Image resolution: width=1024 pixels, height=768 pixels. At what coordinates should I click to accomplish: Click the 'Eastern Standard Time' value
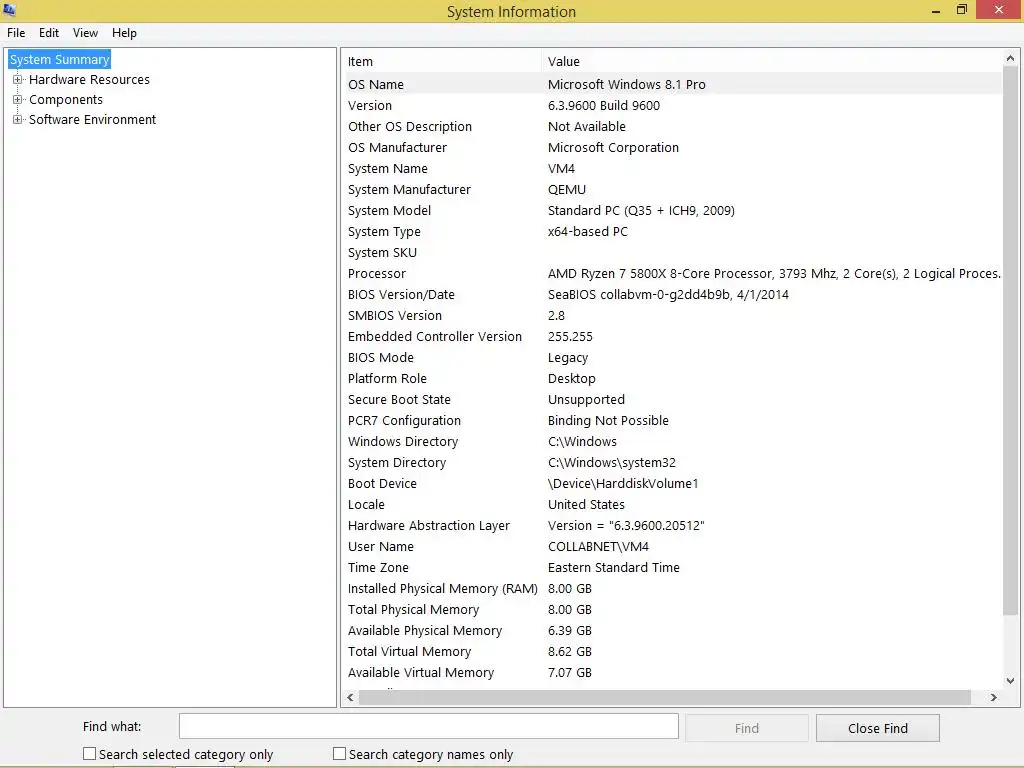point(613,568)
